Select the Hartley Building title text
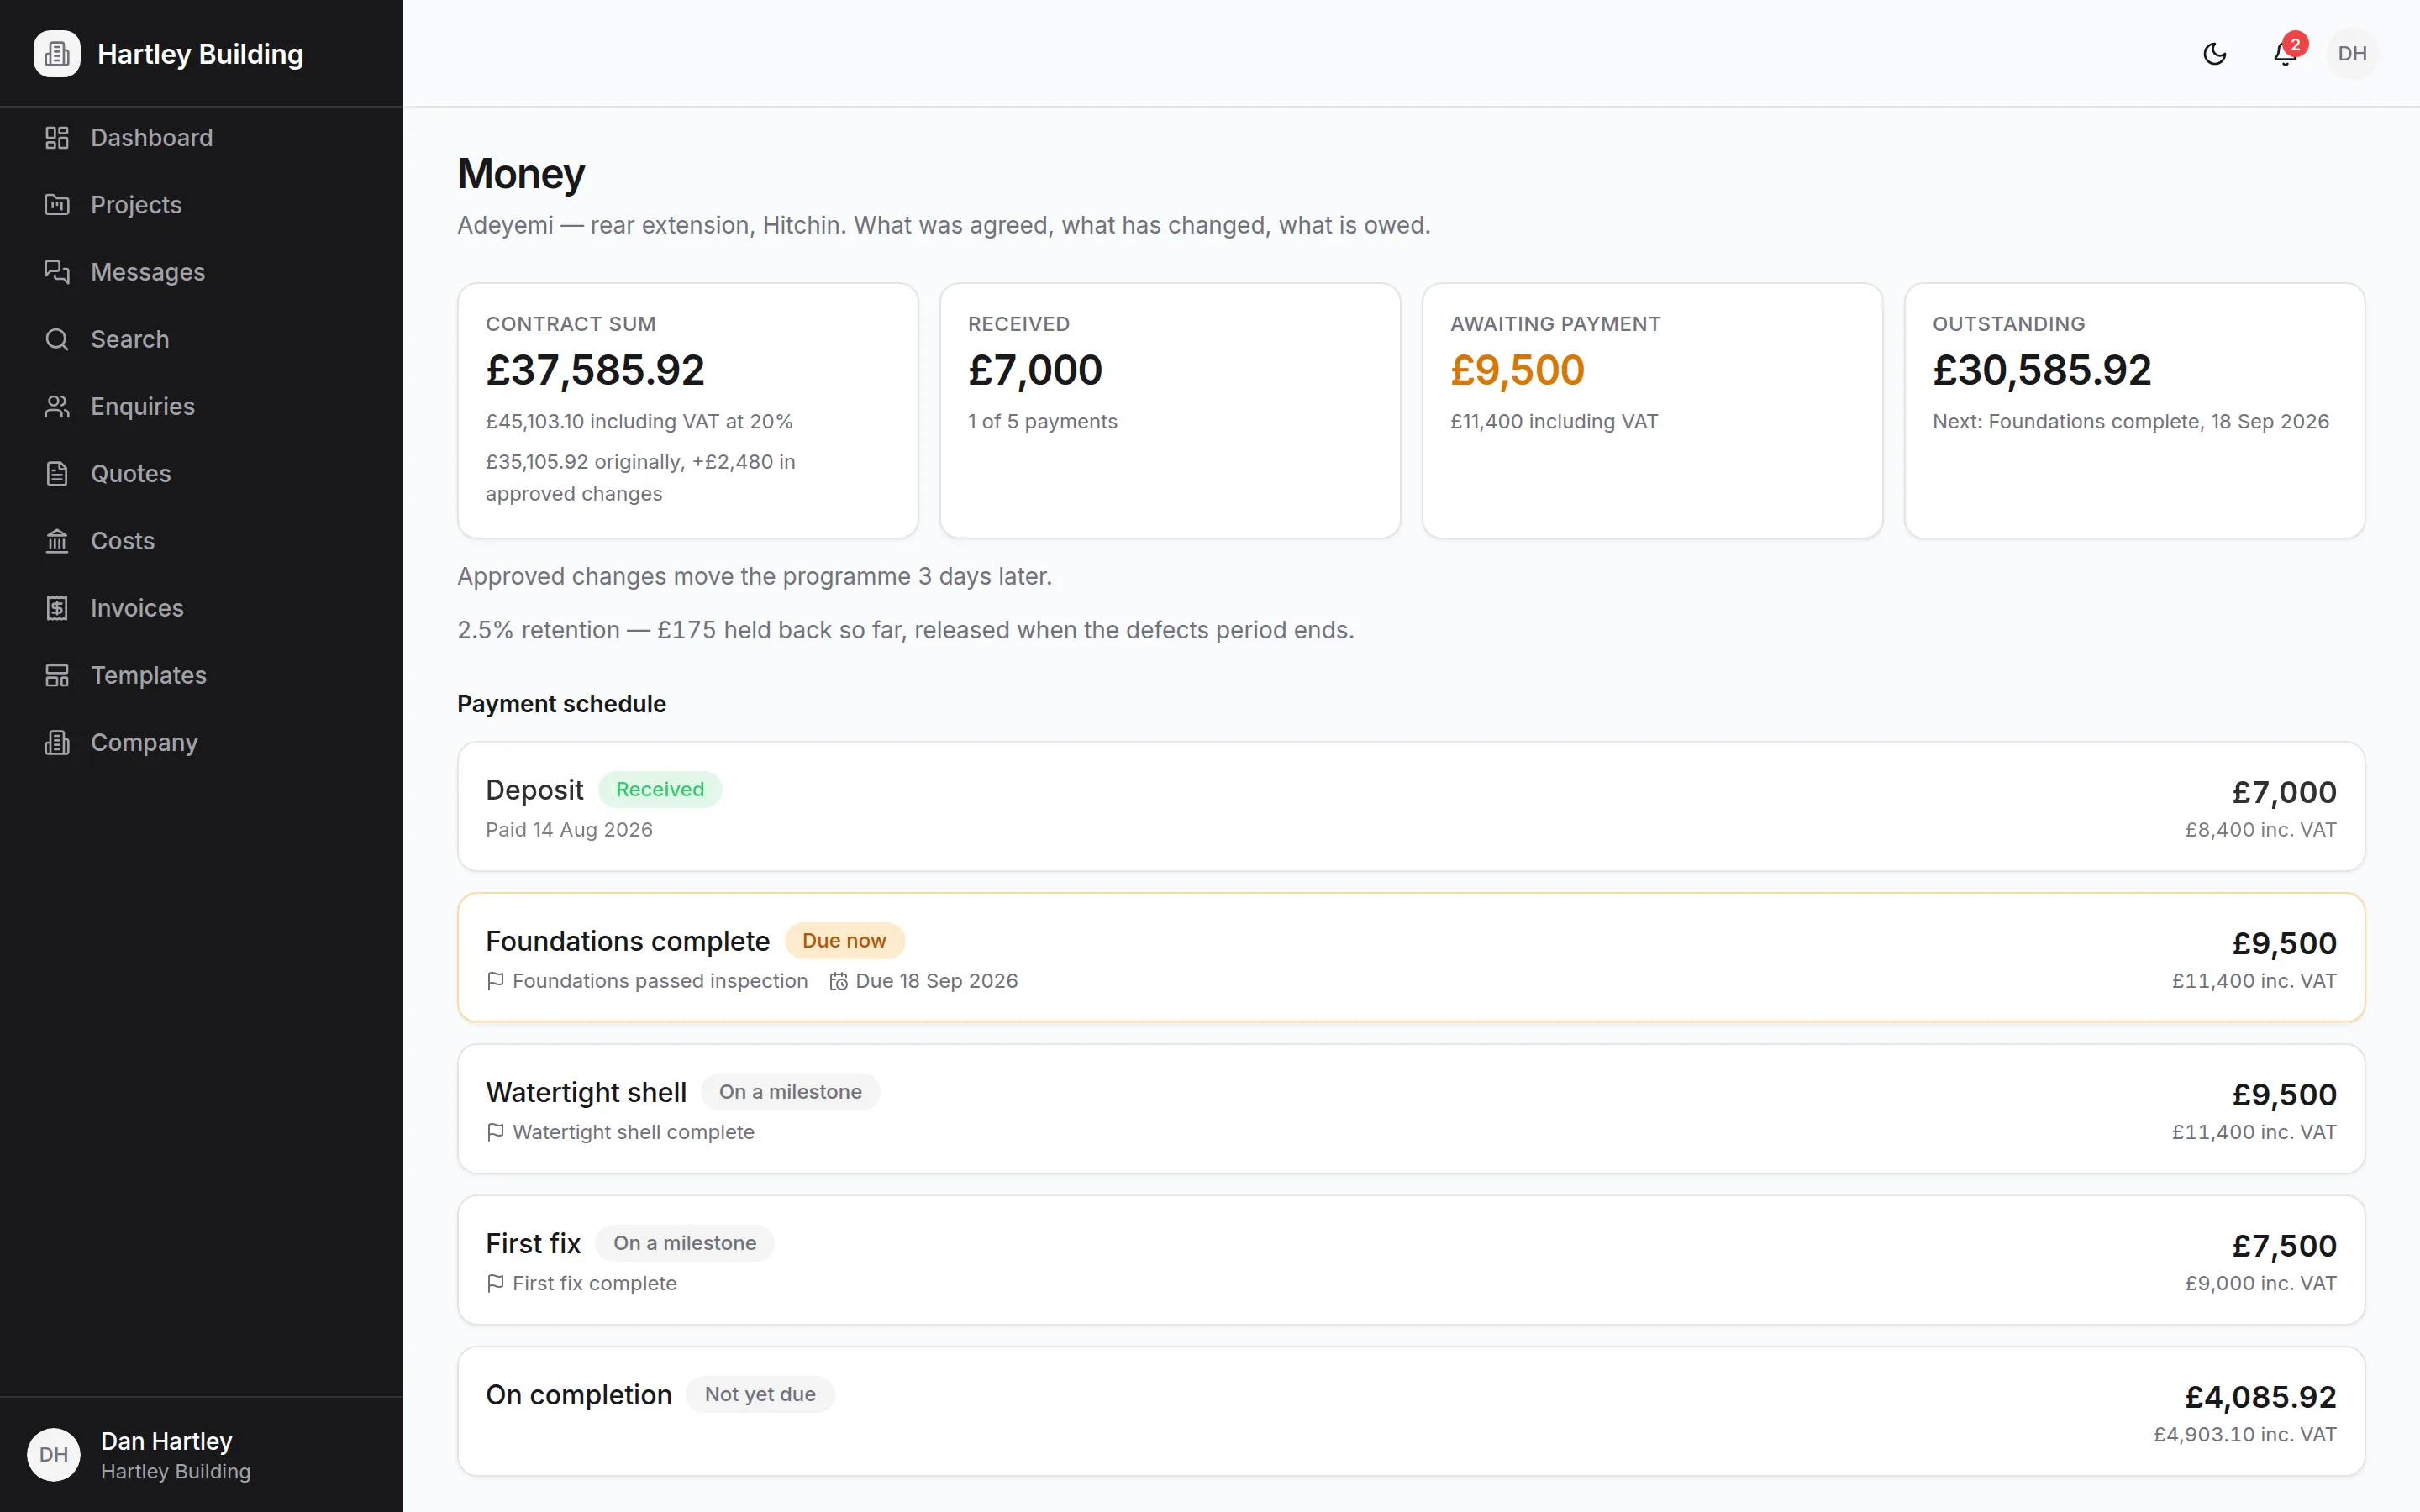Screen dimensions: 2420x1512 tap(200, 54)
